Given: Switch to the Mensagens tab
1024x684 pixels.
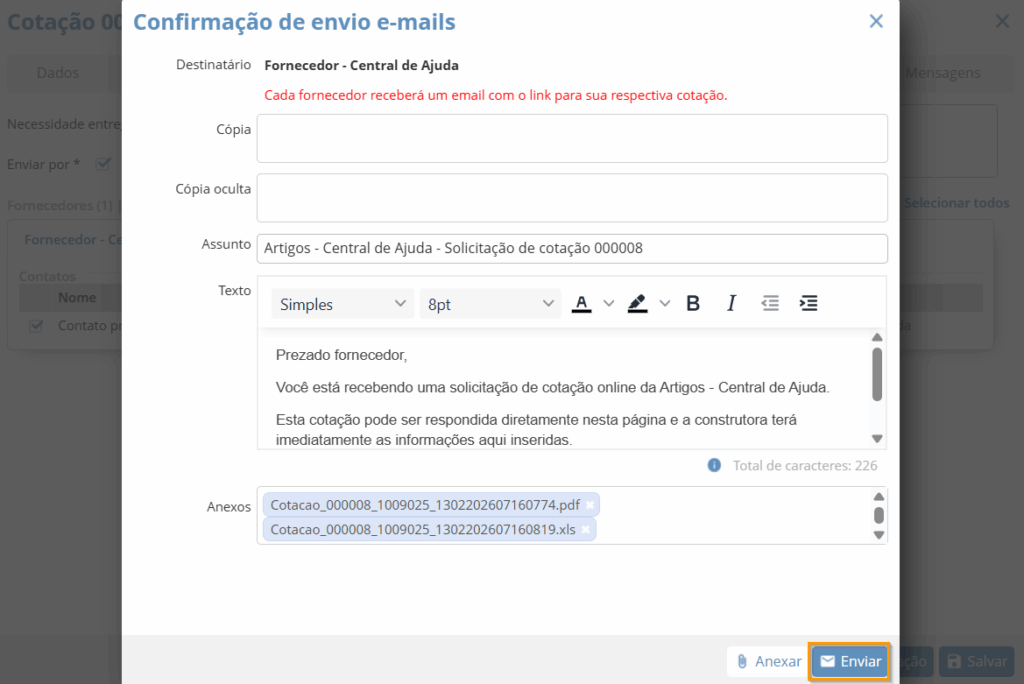Looking at the screenshot, I should 942,73.
